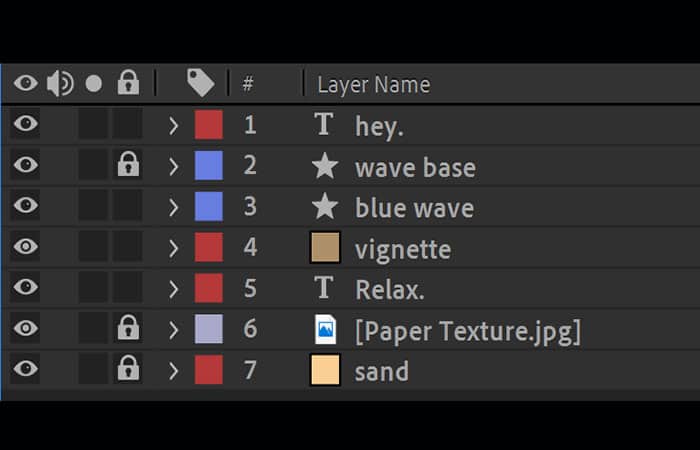Click blue label color of blue wave layer

tap(209, 206)
